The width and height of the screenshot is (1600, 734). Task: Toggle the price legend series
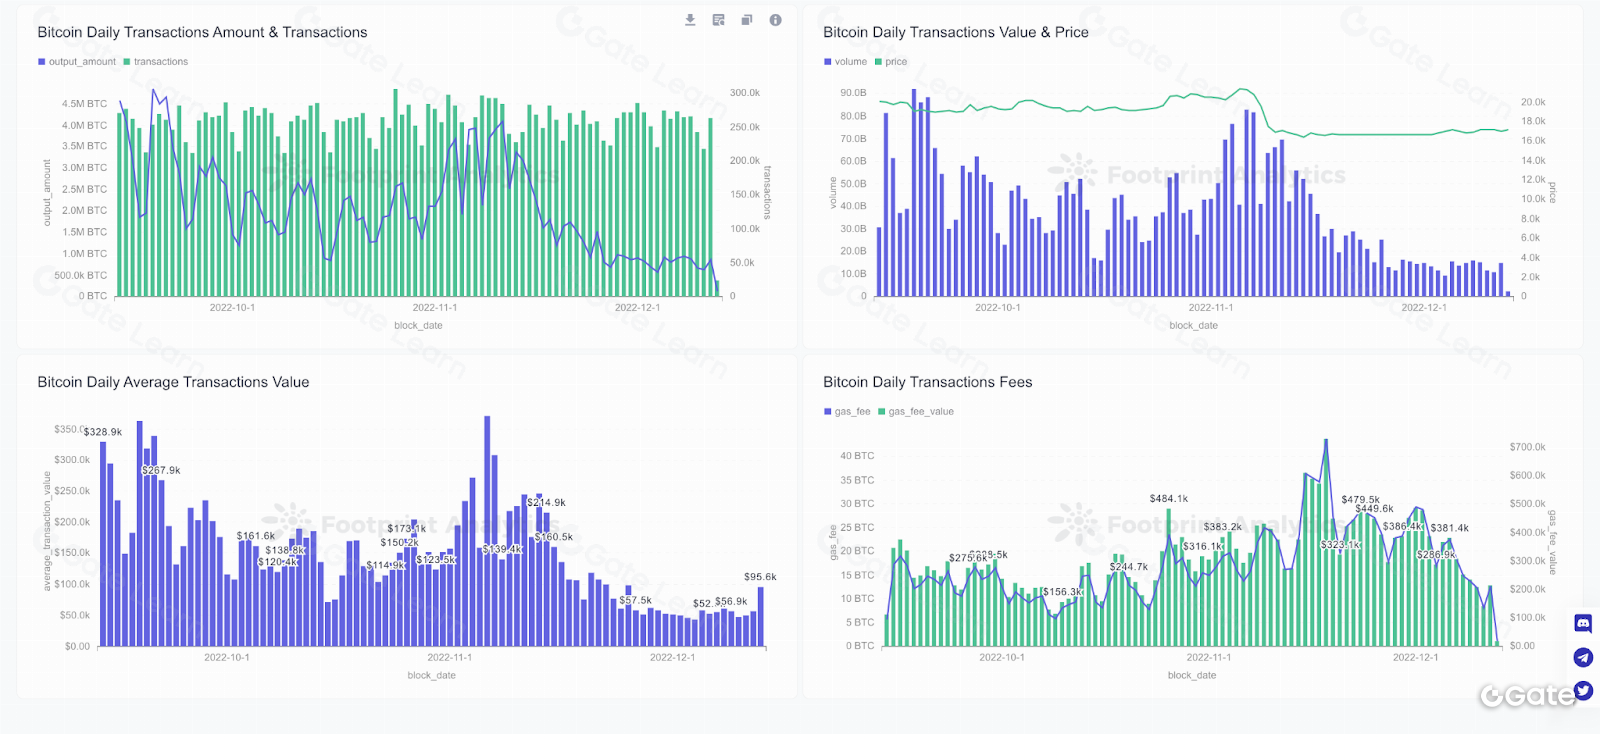[895, 62]
